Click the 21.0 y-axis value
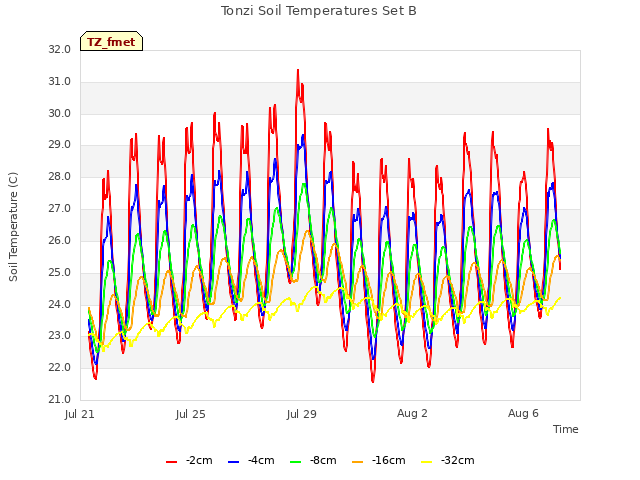The width and height of the screenshot is (640, 480). tap(60, 399)
